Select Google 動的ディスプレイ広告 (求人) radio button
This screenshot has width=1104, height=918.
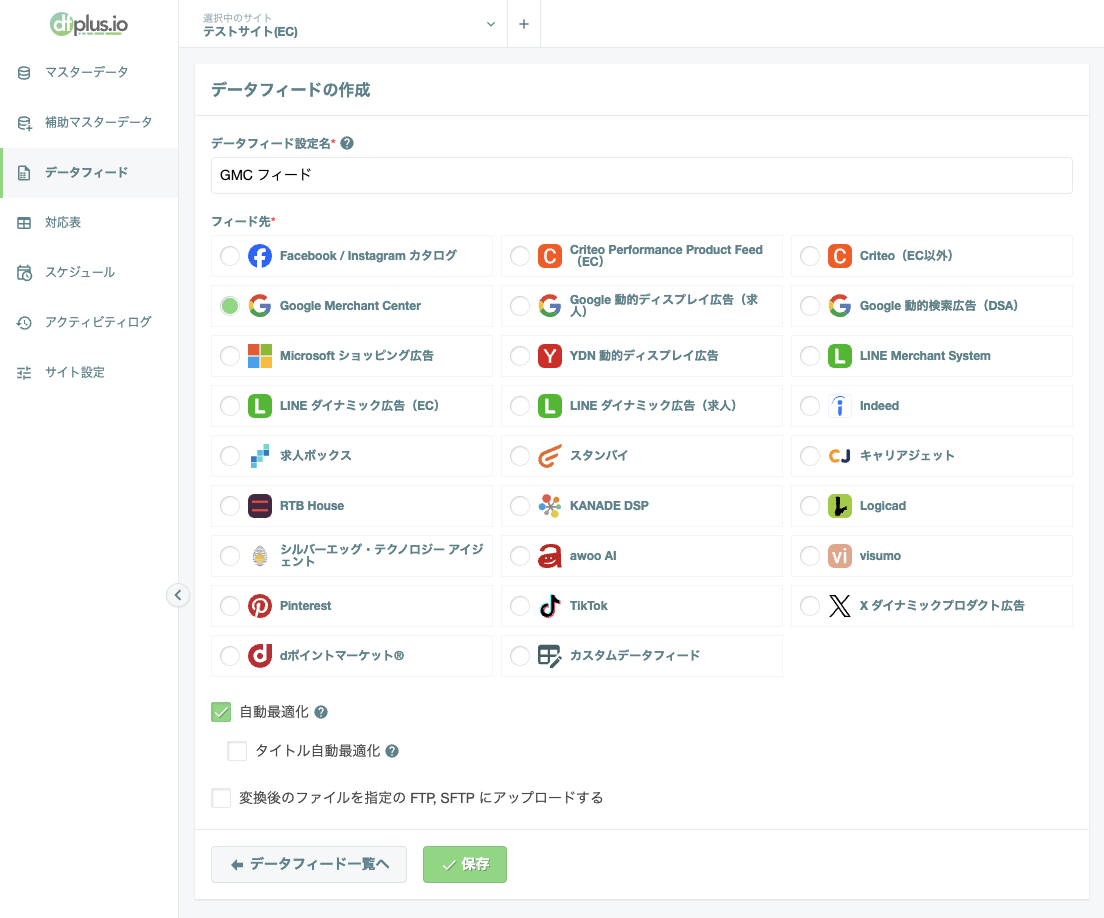click(520, 306)
